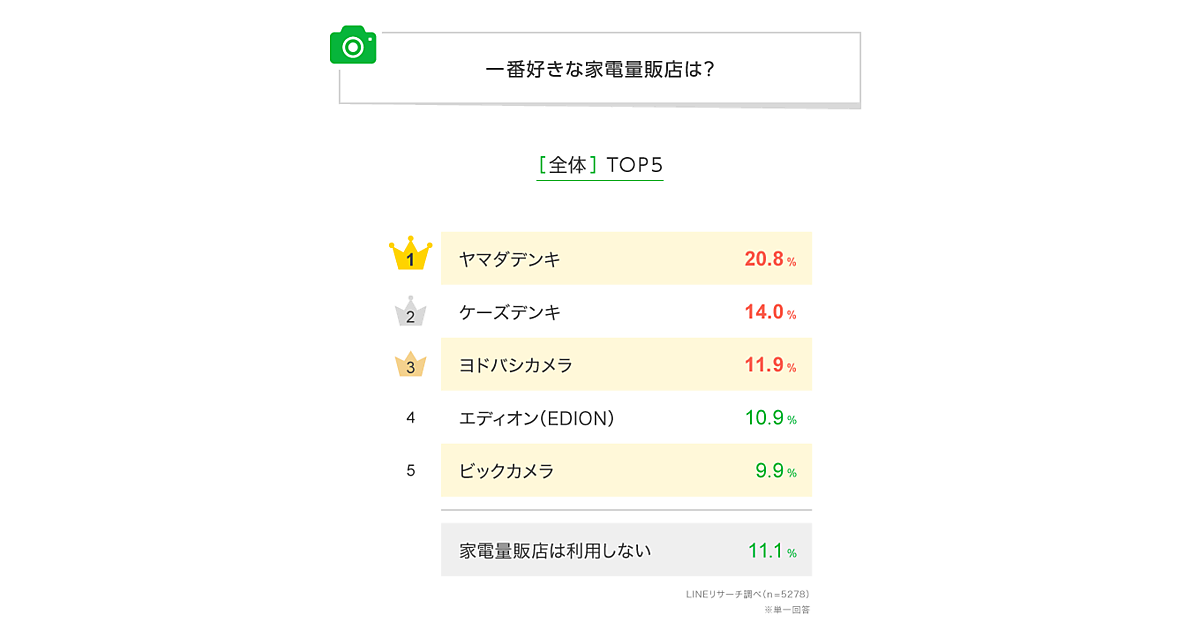Select the rank number 5
Screen dimensions: 1200x630
410,470
